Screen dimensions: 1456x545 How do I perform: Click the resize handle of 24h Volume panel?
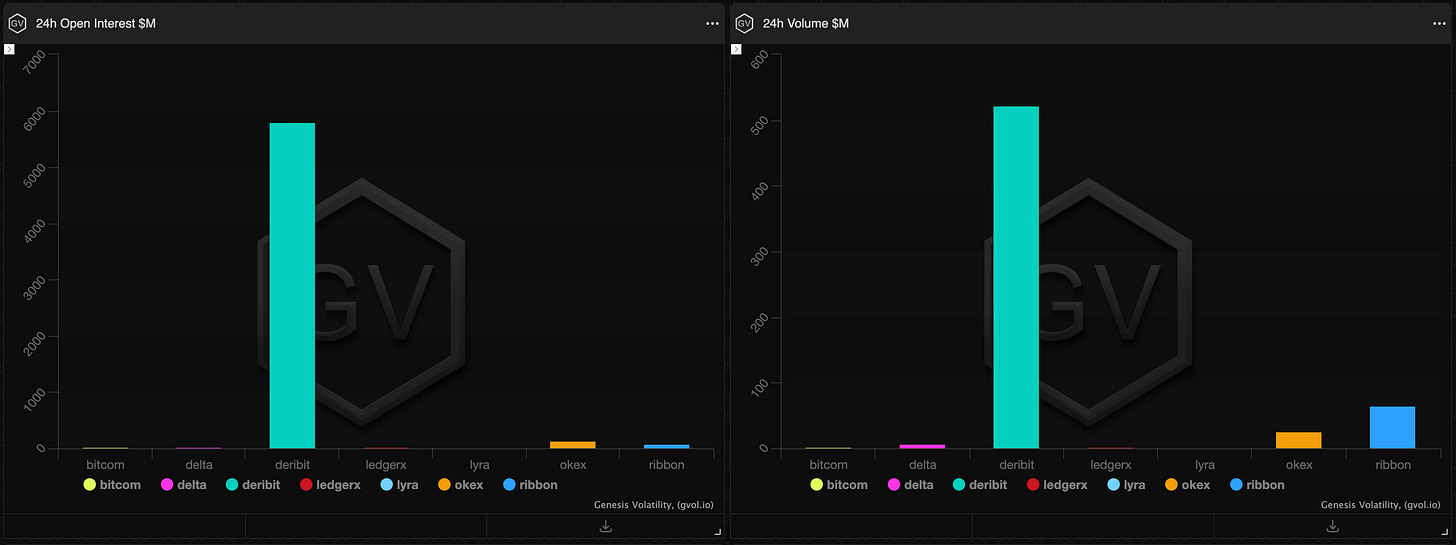(x=1444, y=534)
